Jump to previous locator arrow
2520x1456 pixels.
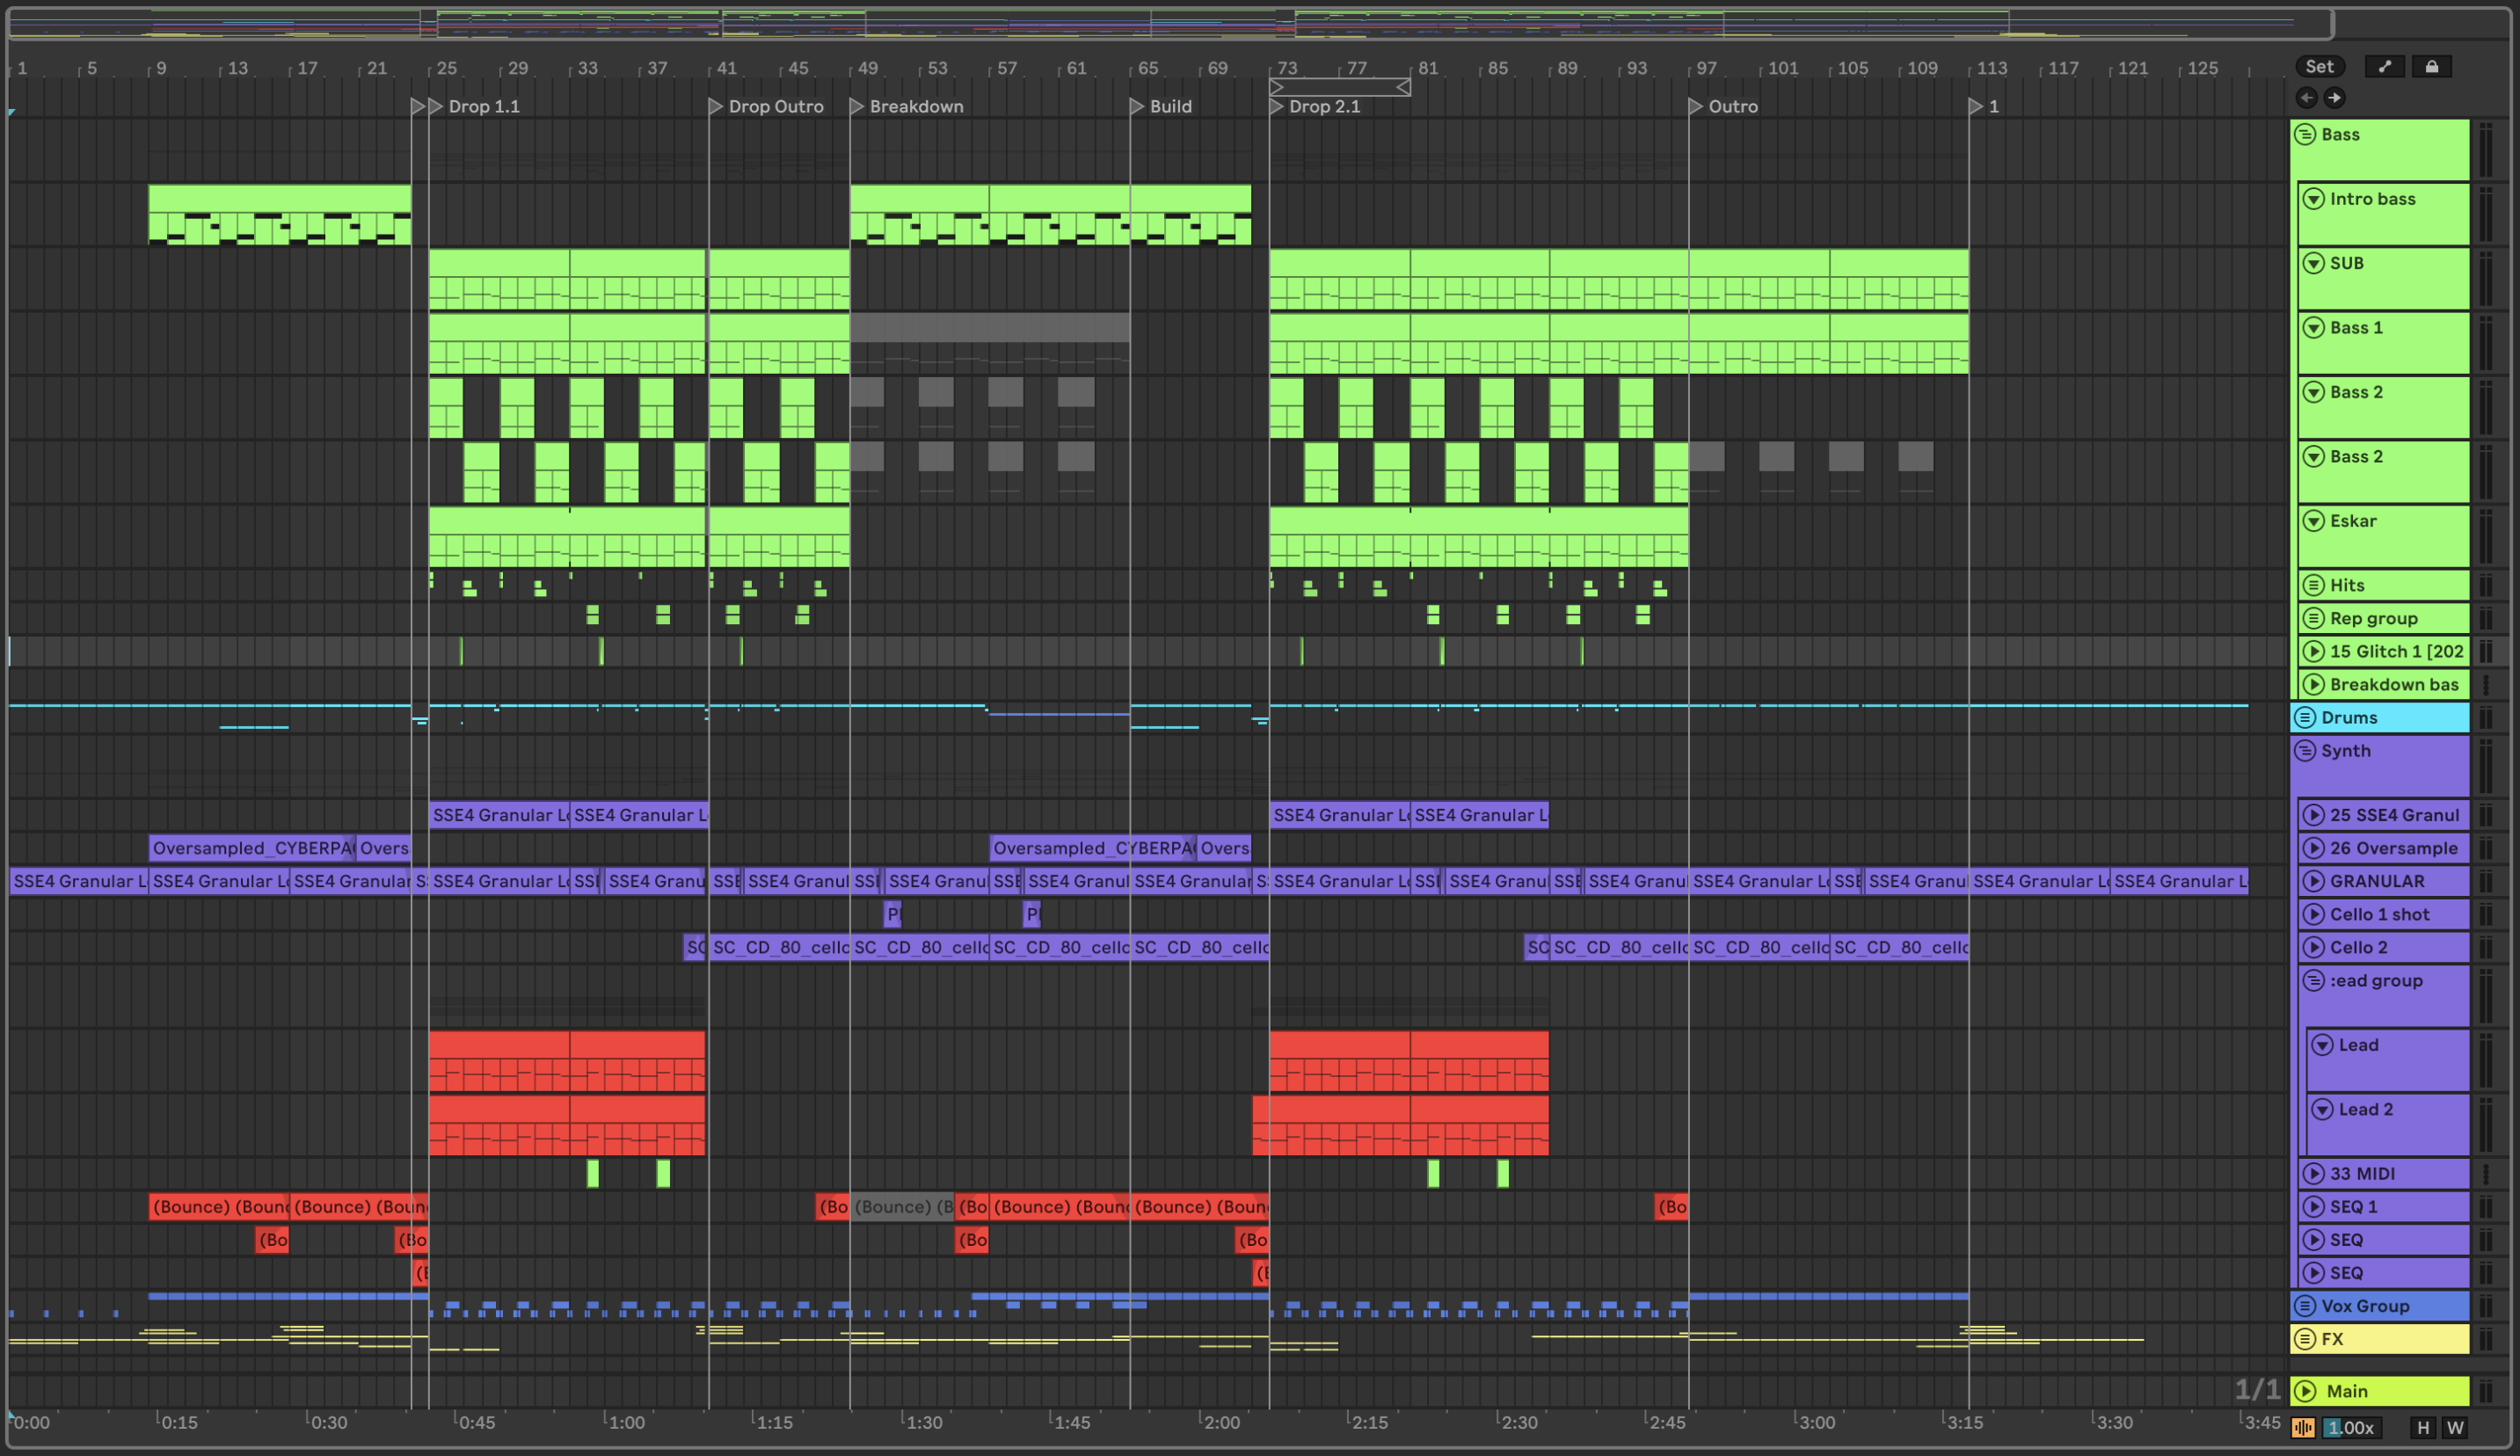click(2306, 98)
